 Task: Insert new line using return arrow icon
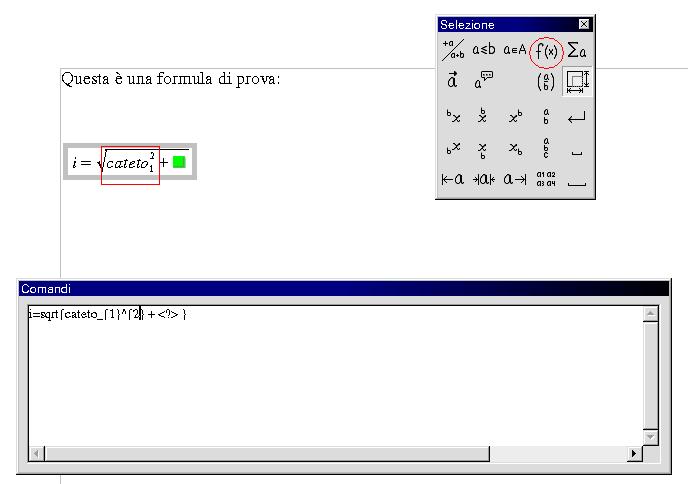click(577, 117)
